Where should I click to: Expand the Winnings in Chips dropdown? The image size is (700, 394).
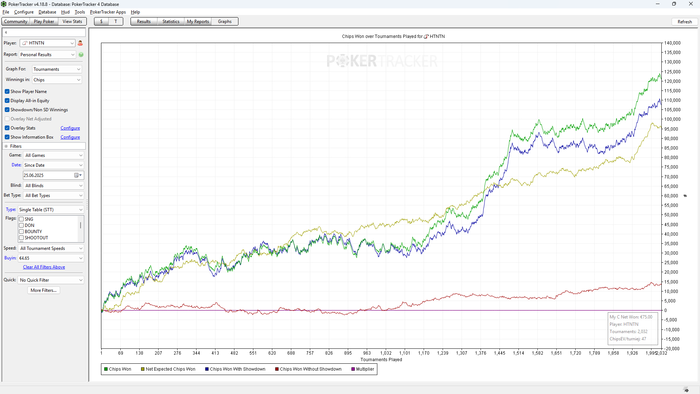(57, 80)
